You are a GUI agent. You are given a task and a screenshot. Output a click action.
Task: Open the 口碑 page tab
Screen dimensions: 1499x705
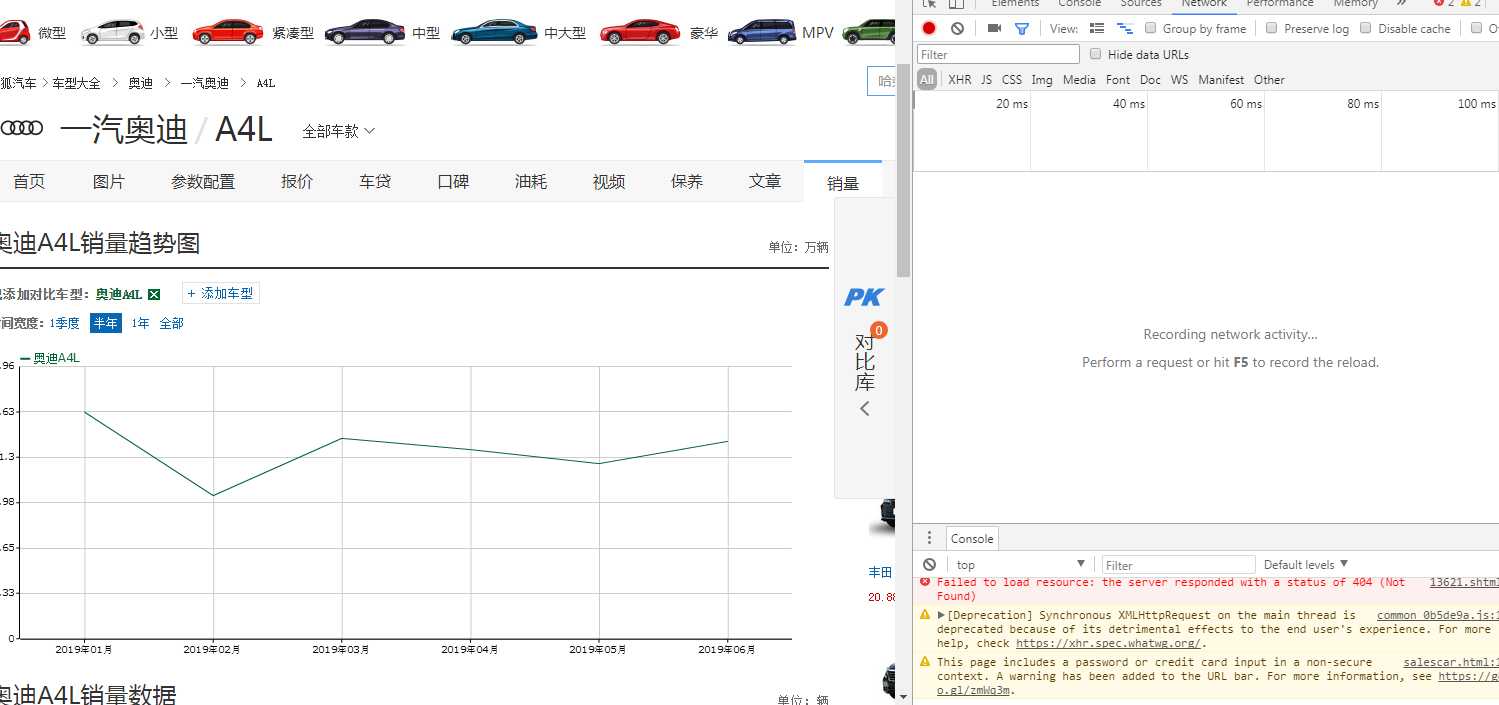click(453, 182)
